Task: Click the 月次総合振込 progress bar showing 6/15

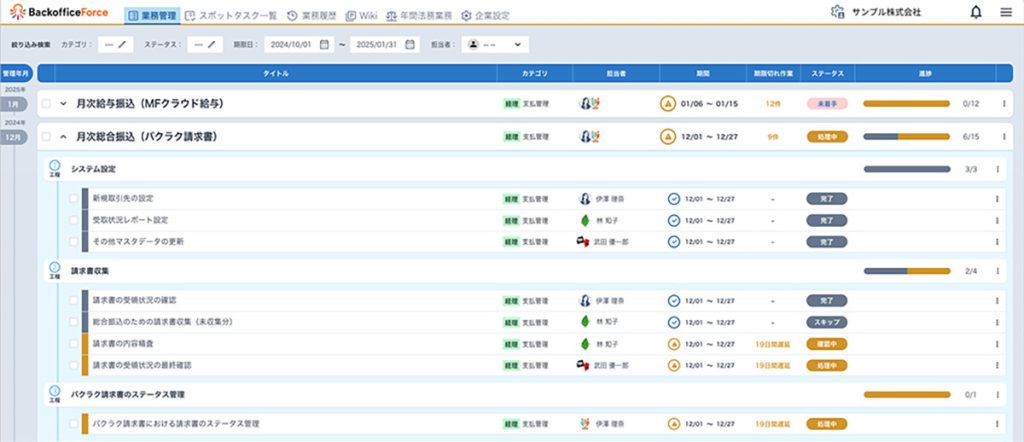Action: point(905,136)
